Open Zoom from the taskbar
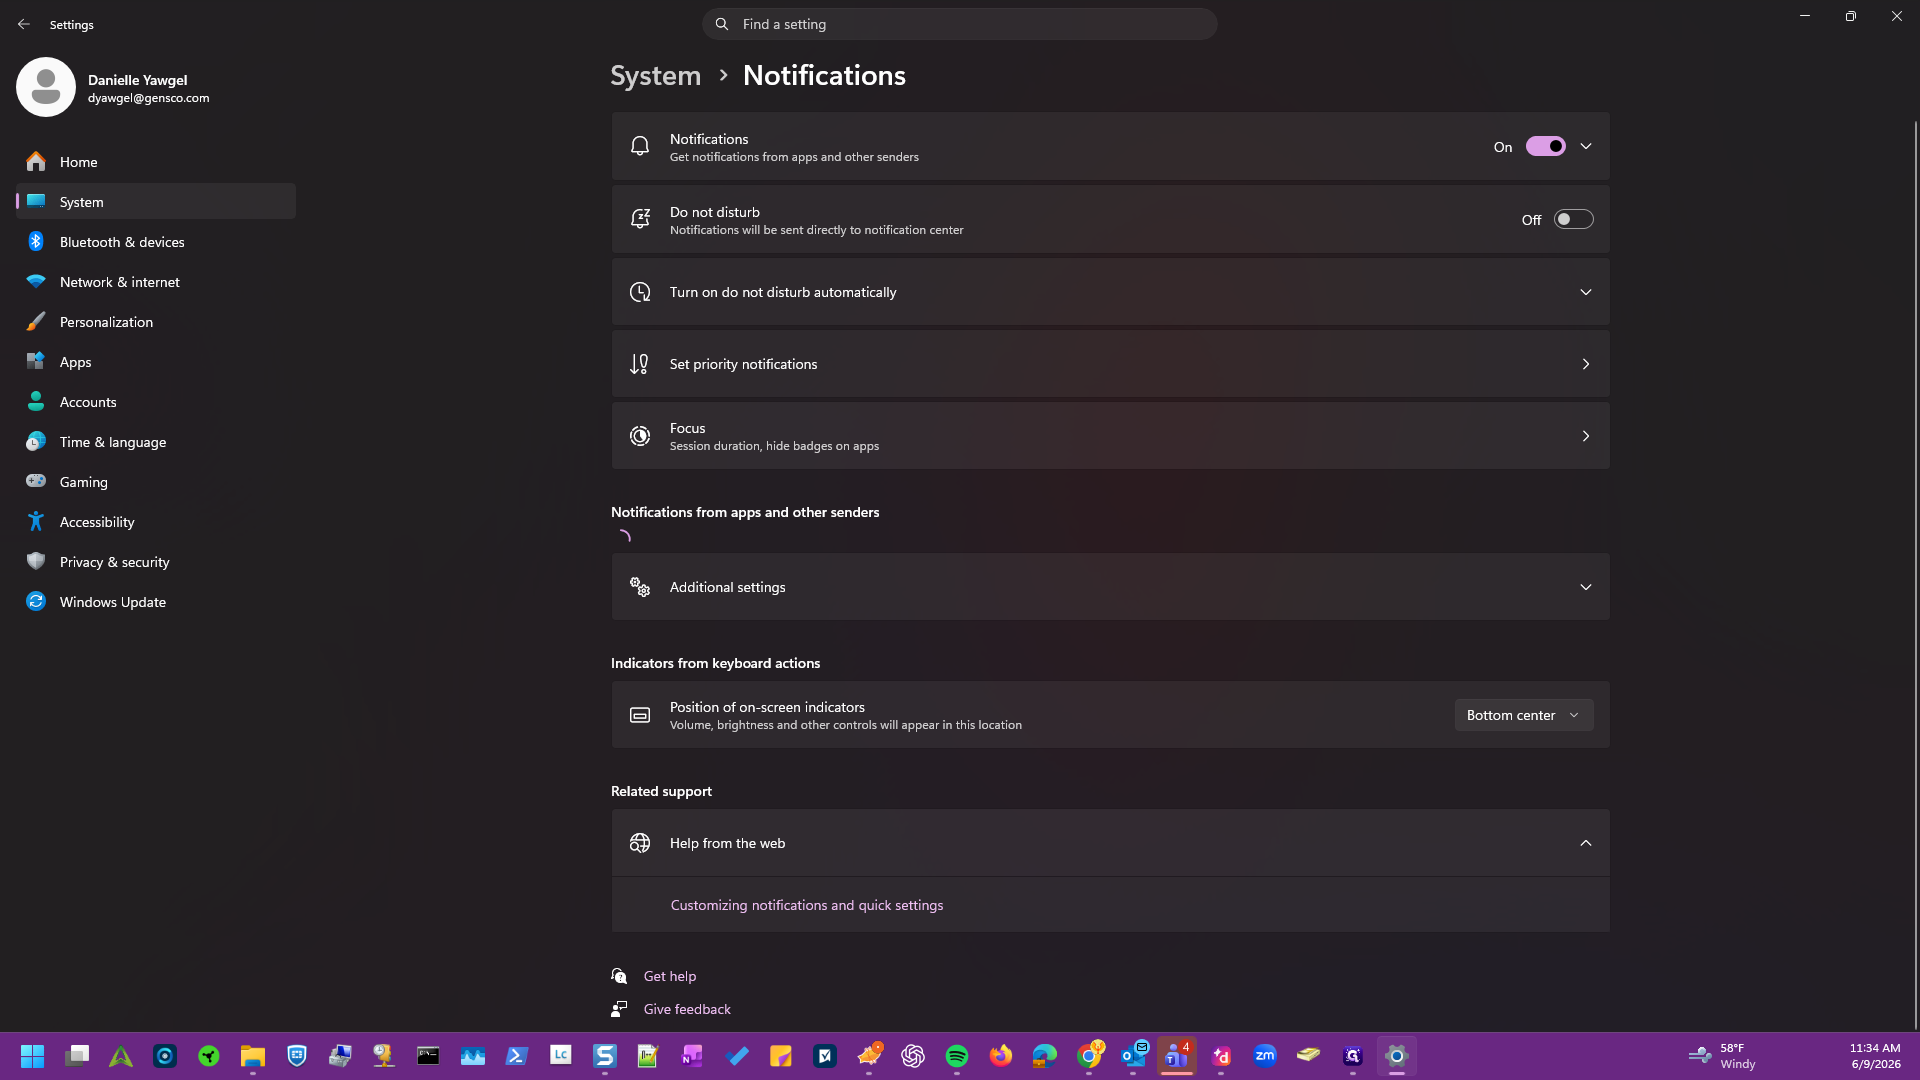Screen dimensions: 1920x1080 1265,1056
